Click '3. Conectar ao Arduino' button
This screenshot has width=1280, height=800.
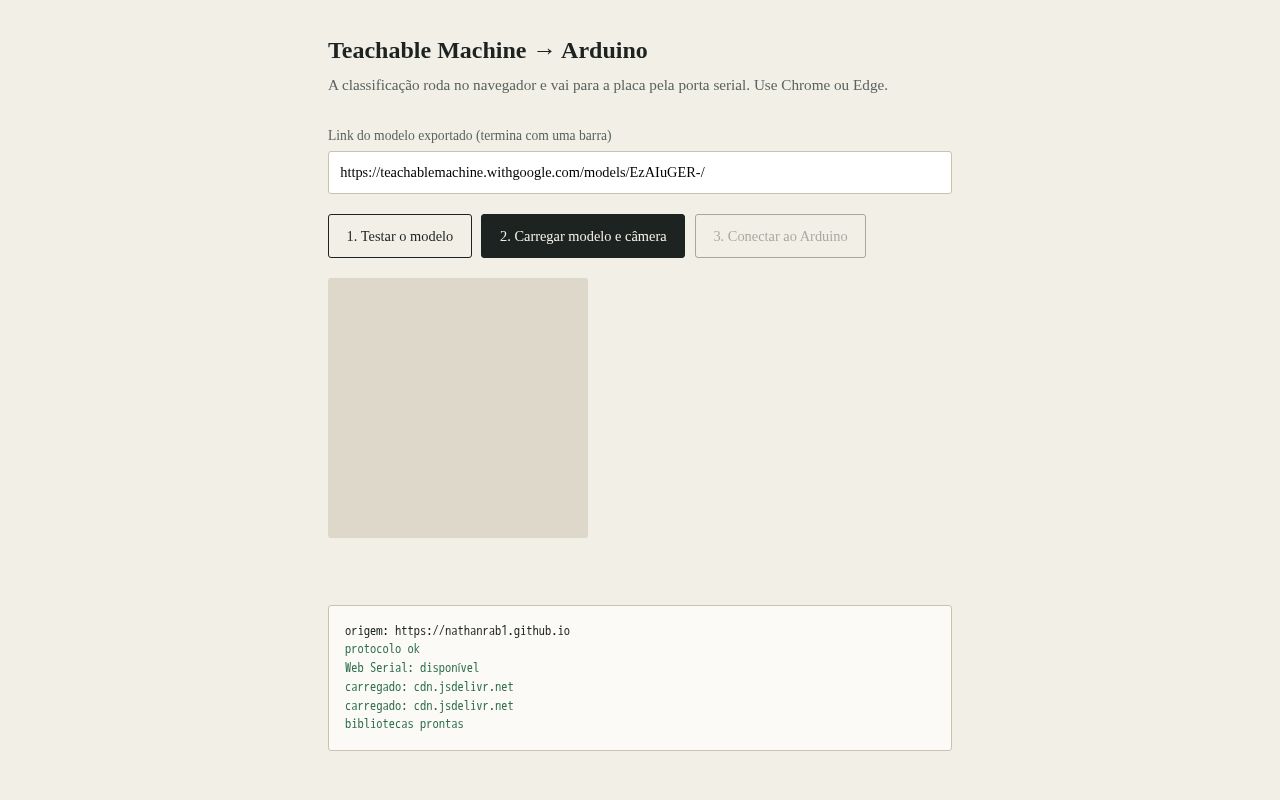click(780, 236)
